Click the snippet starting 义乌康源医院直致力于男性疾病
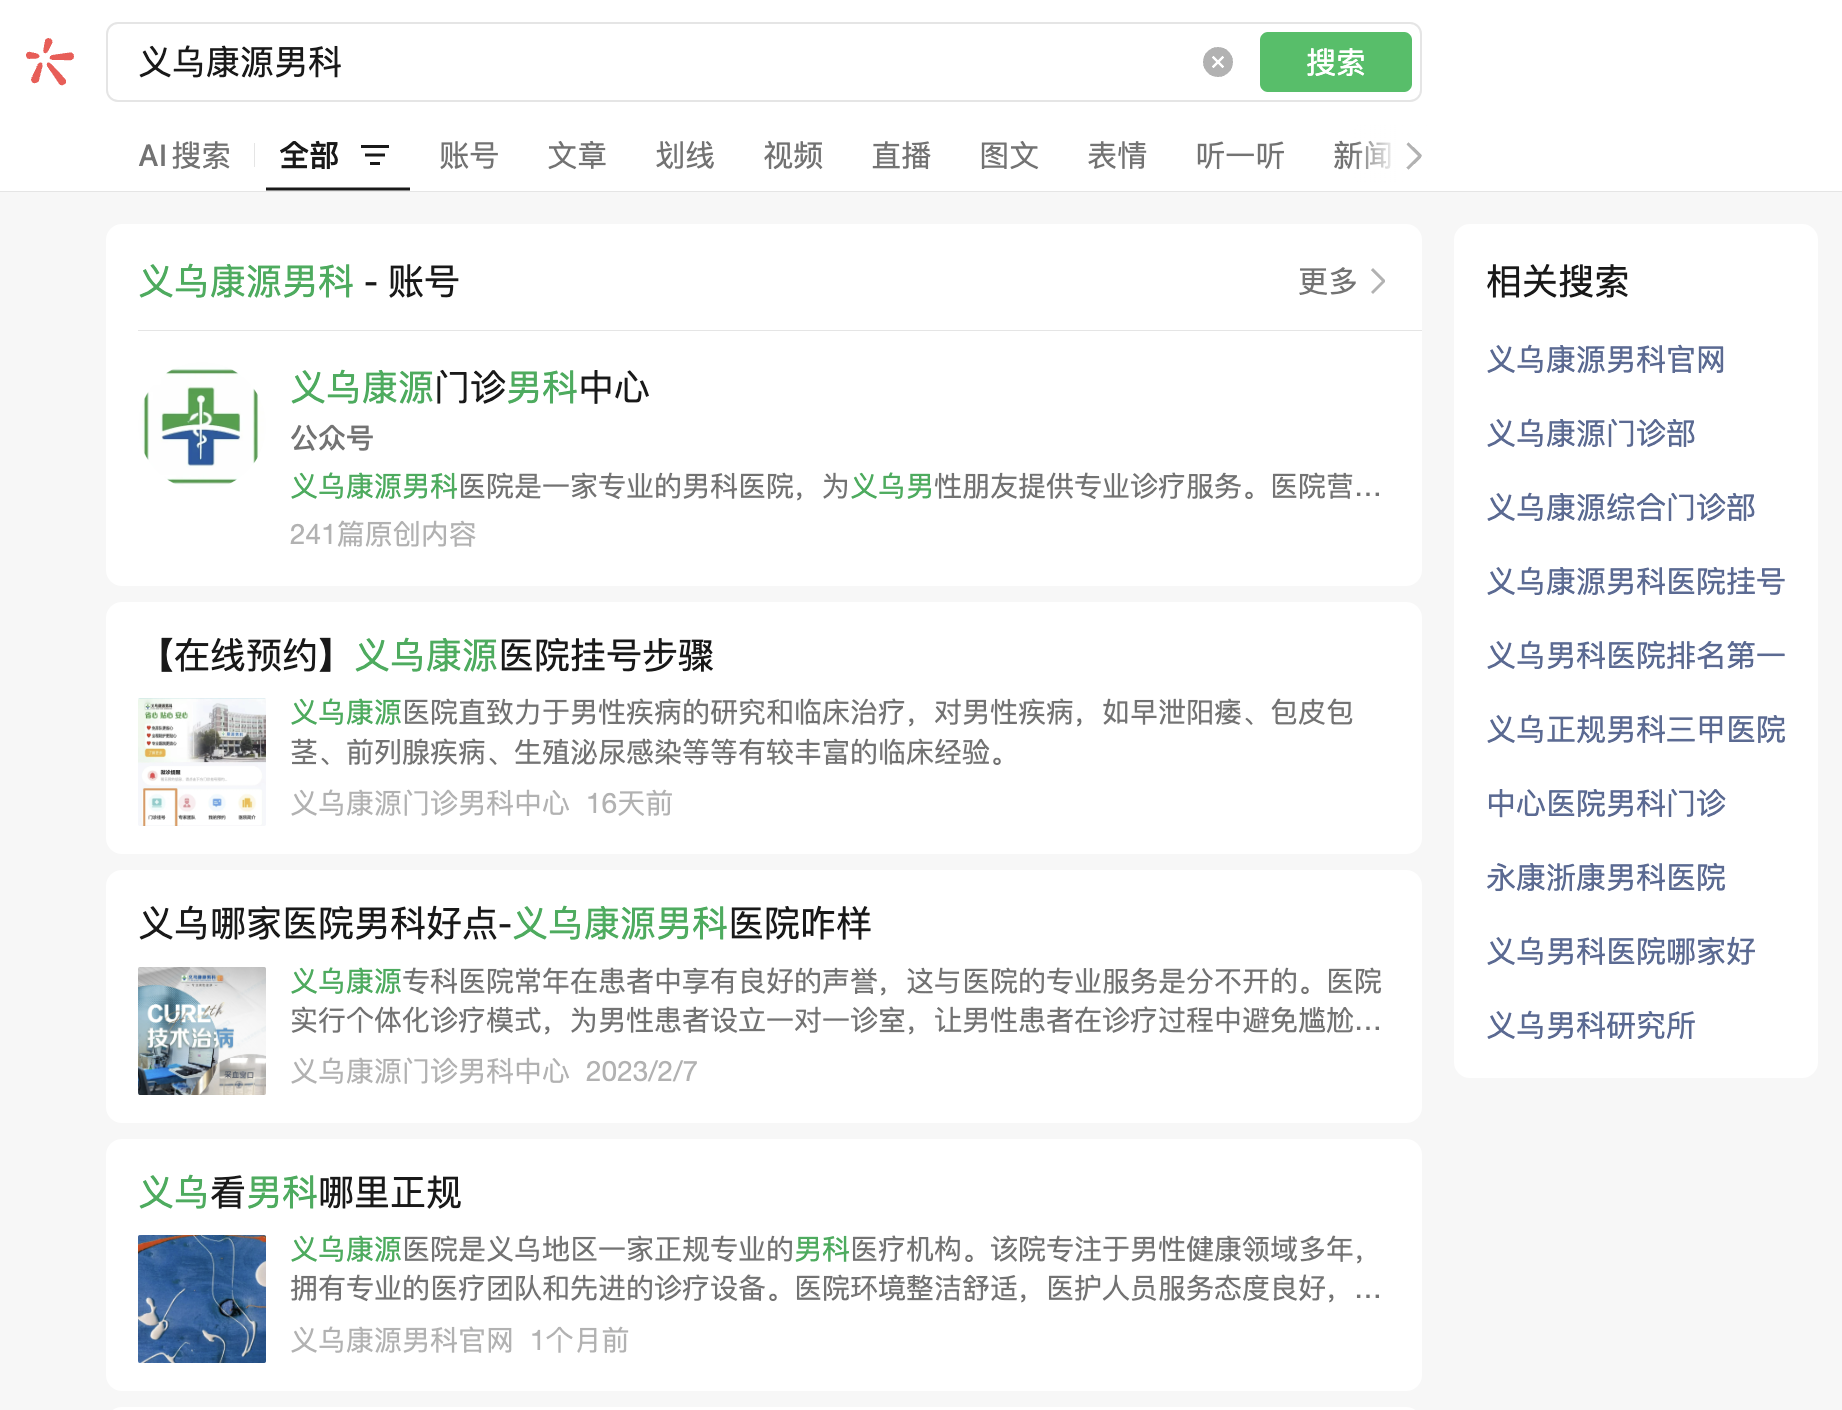 (x=822, y=732)
